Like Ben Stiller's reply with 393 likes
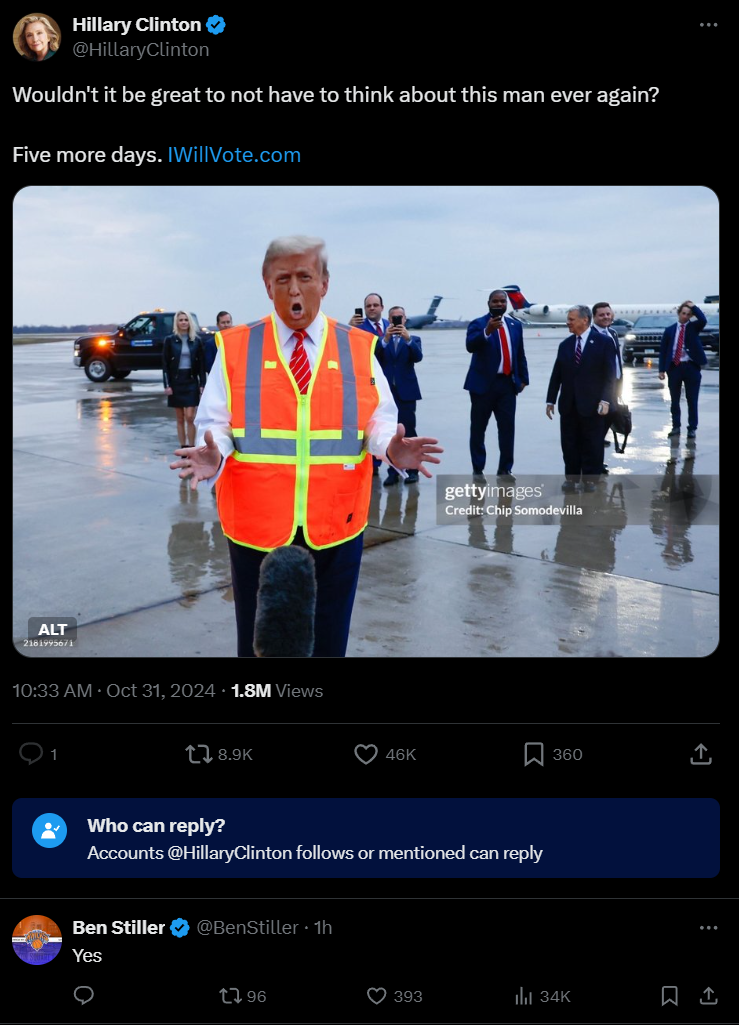Image resolution: width=739 pixels, height=1025 pixels. click(x=377, y=996)
